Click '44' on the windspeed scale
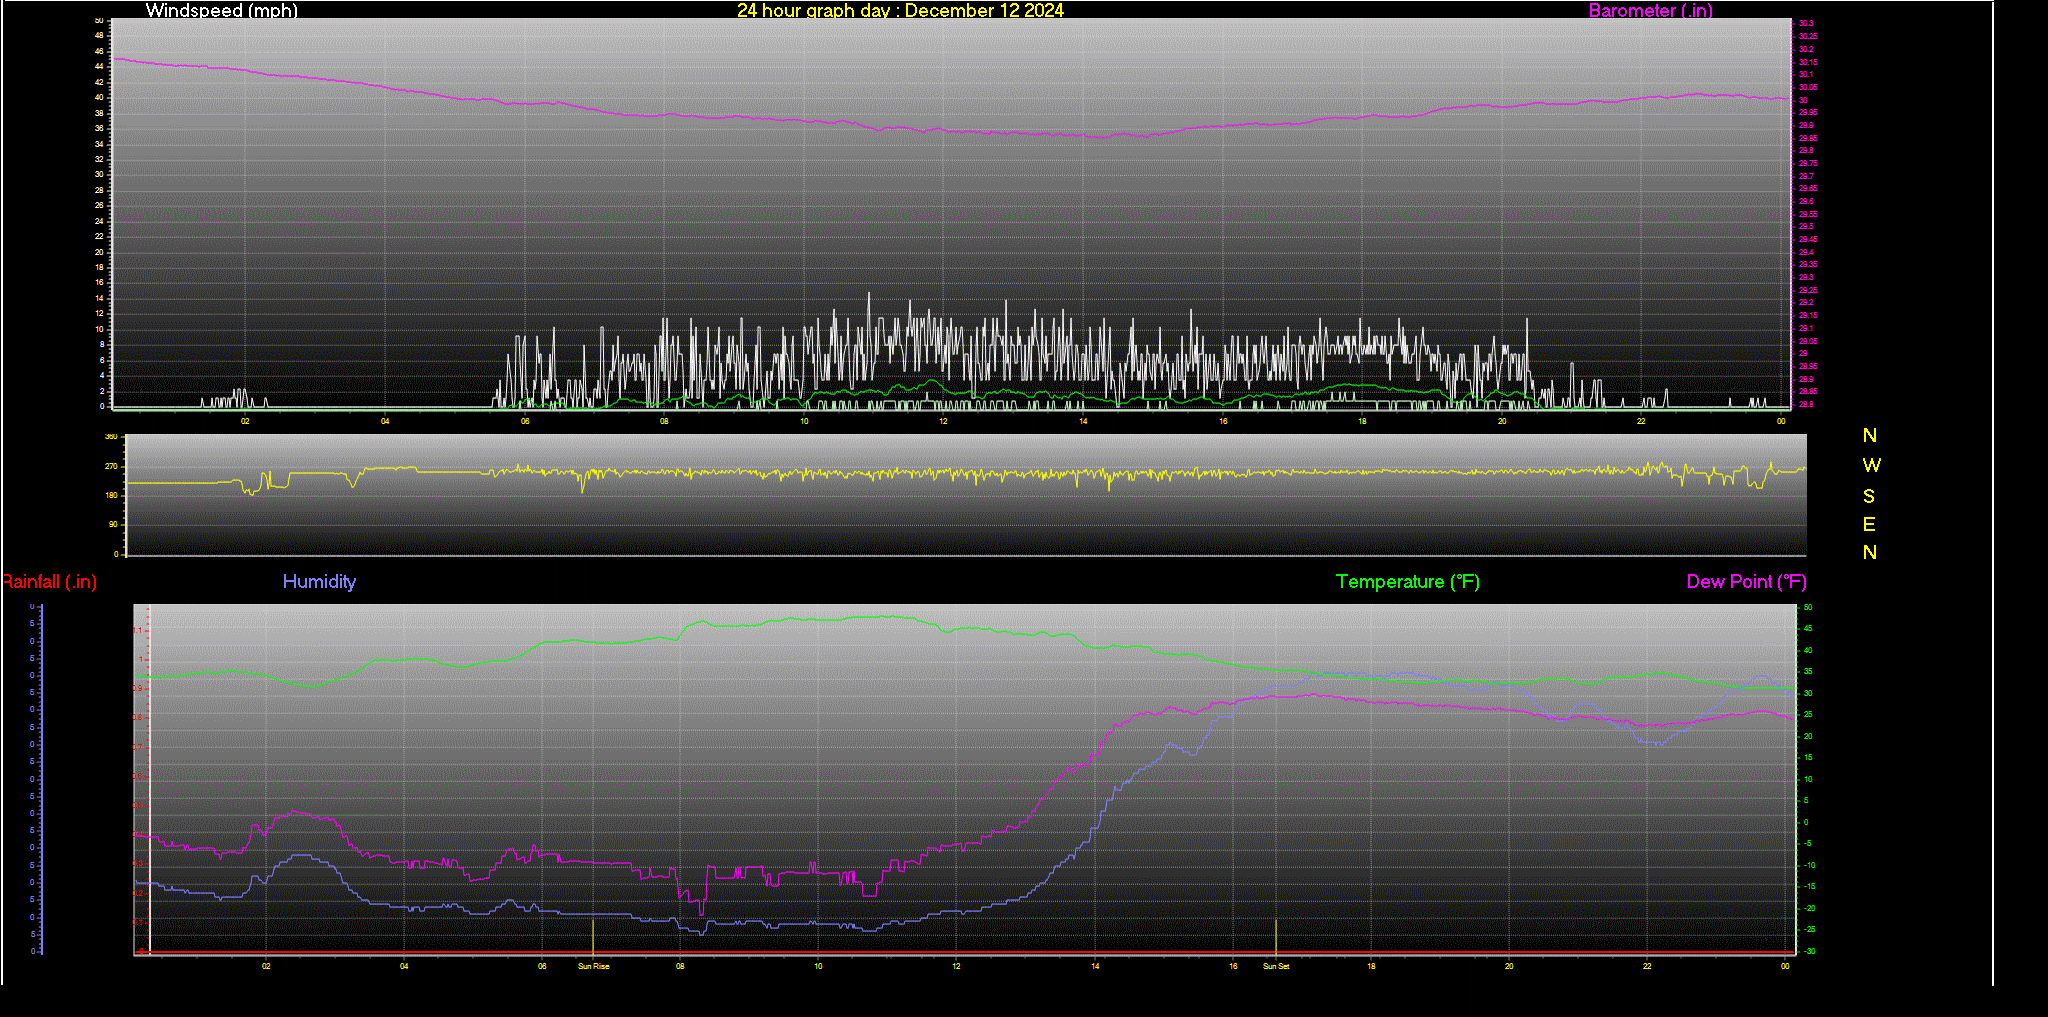This screenshot has width=2048, height=1017. [99, 66]
